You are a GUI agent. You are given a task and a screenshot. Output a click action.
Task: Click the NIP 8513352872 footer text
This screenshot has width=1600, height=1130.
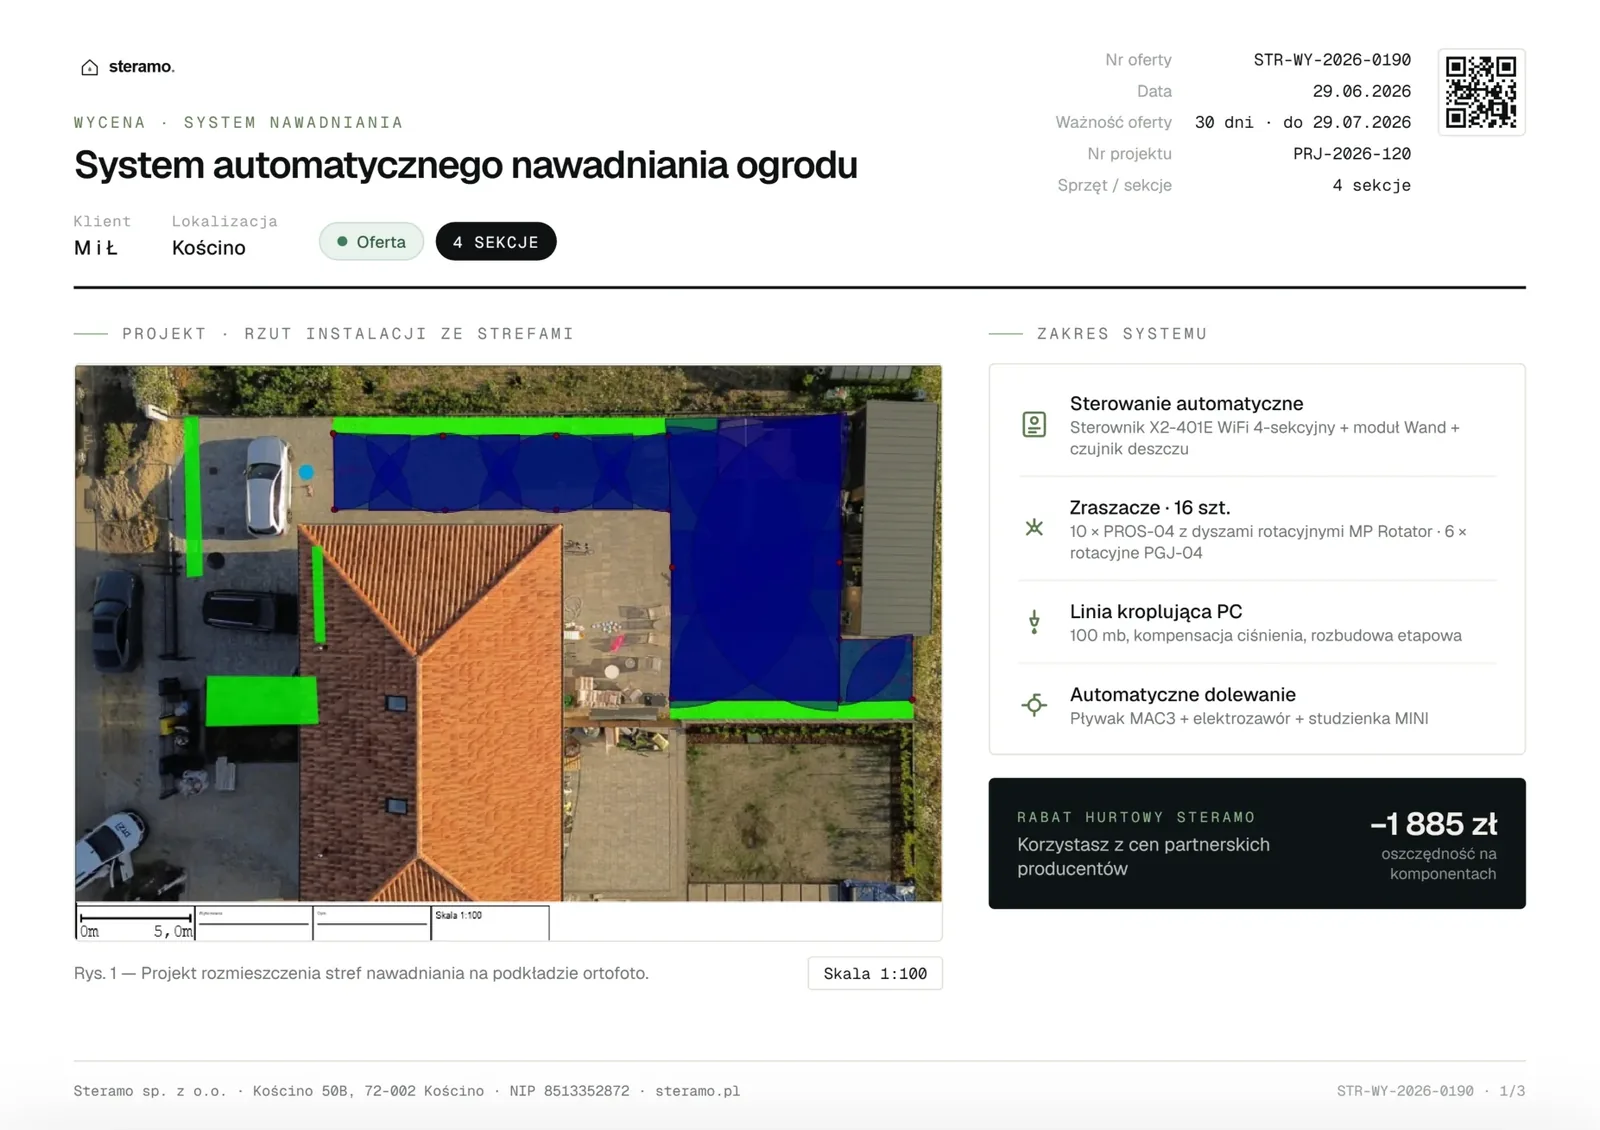tap(569, 1091)
